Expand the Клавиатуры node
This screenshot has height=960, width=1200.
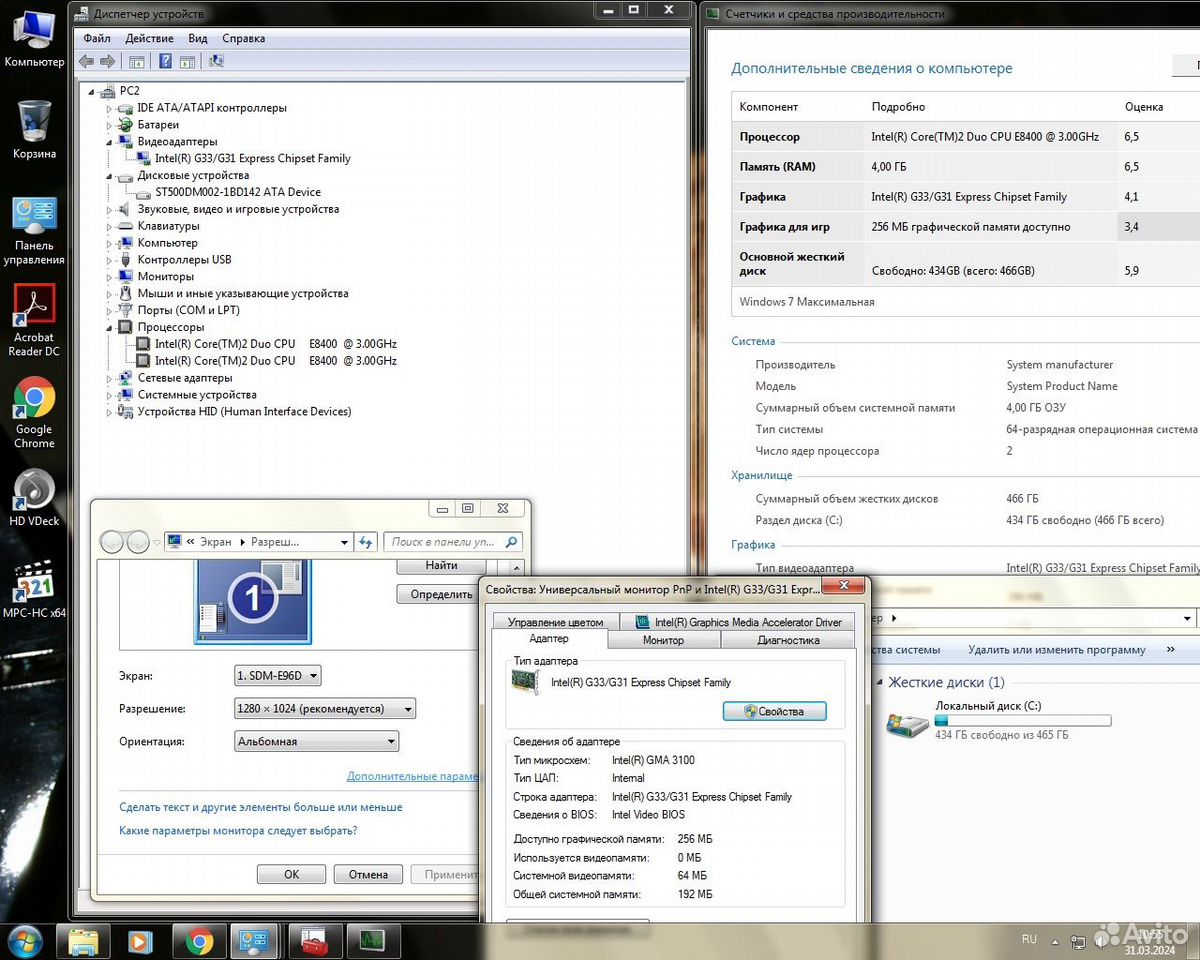point(111,226)
